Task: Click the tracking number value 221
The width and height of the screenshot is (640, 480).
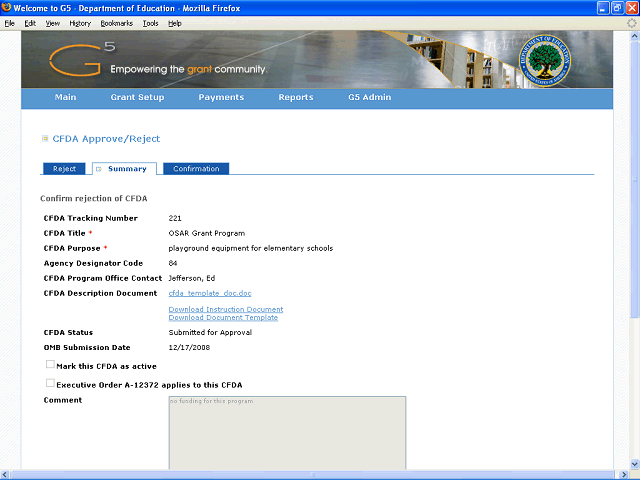Action: tap(175, 218)
